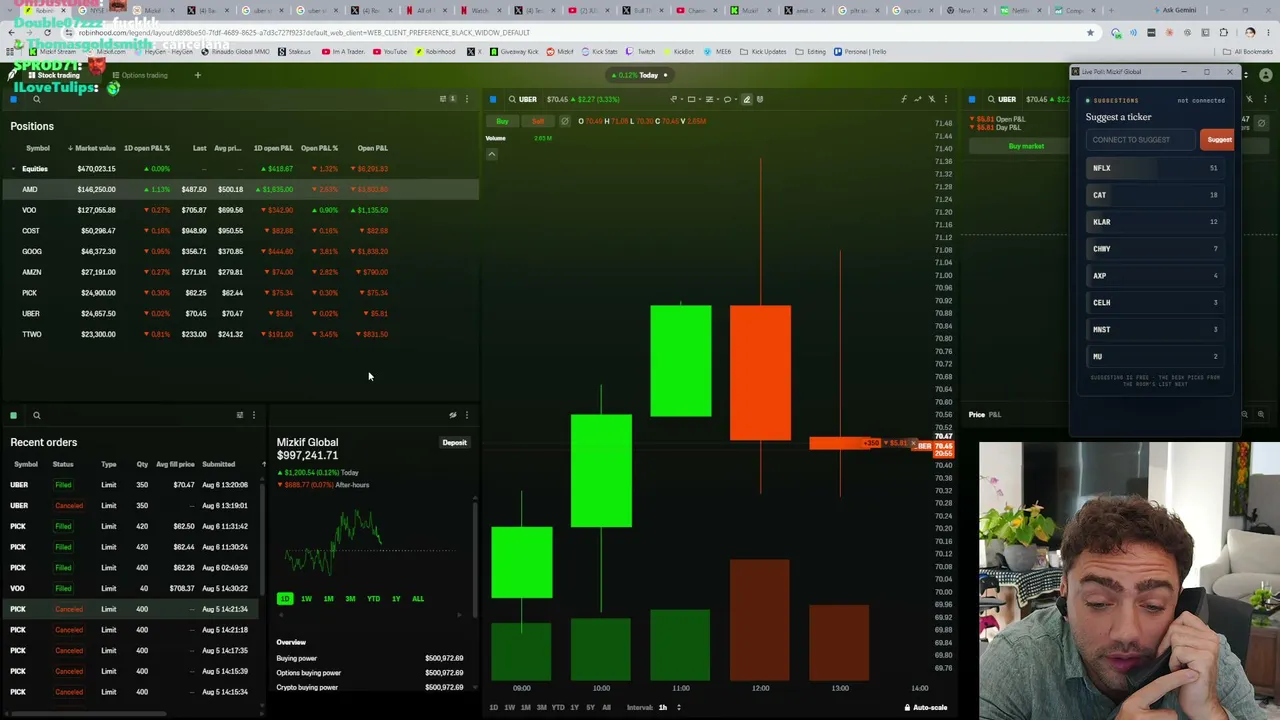Screen dimensions: 1280x720
Task: Select the COST position row
Action: coord(240,231)
